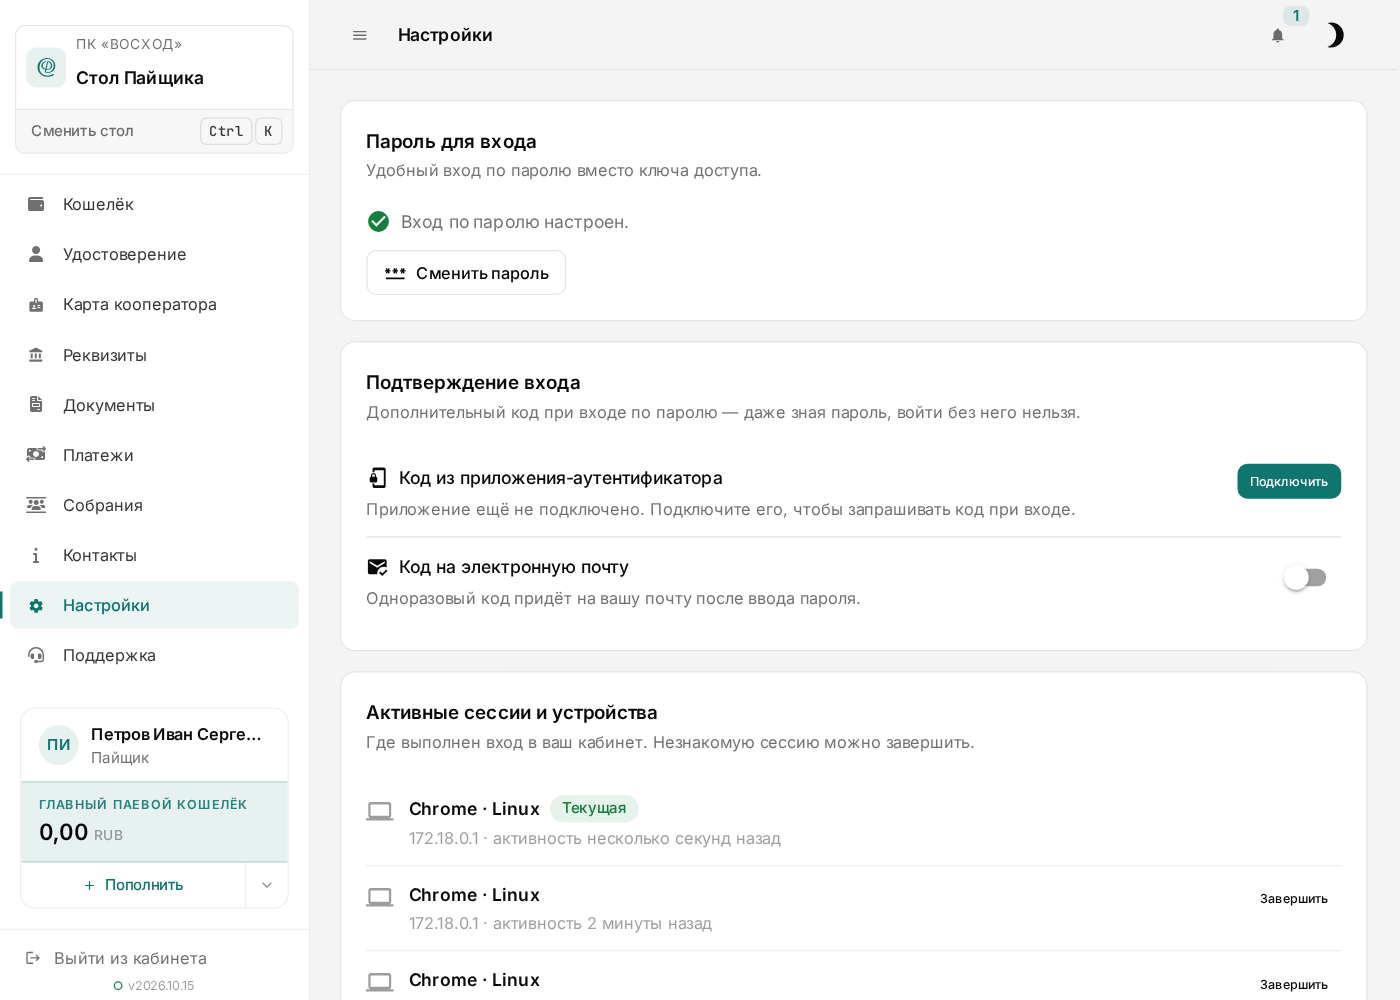Click the headset icon beside Поддержка
The width and height of the screenshot is (1400, 1000).
point(36,655)
